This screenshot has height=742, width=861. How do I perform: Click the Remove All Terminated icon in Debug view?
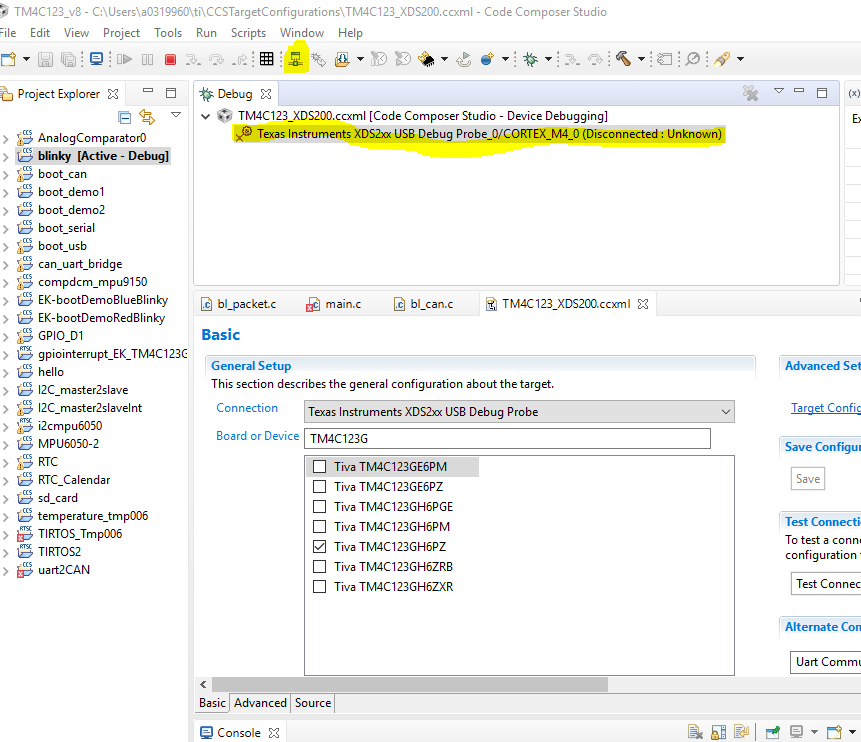[750, 93]
